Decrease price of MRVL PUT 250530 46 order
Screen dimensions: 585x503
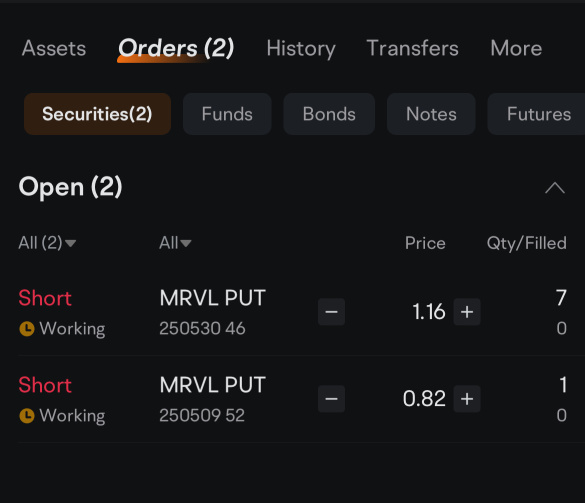point(331,312)
